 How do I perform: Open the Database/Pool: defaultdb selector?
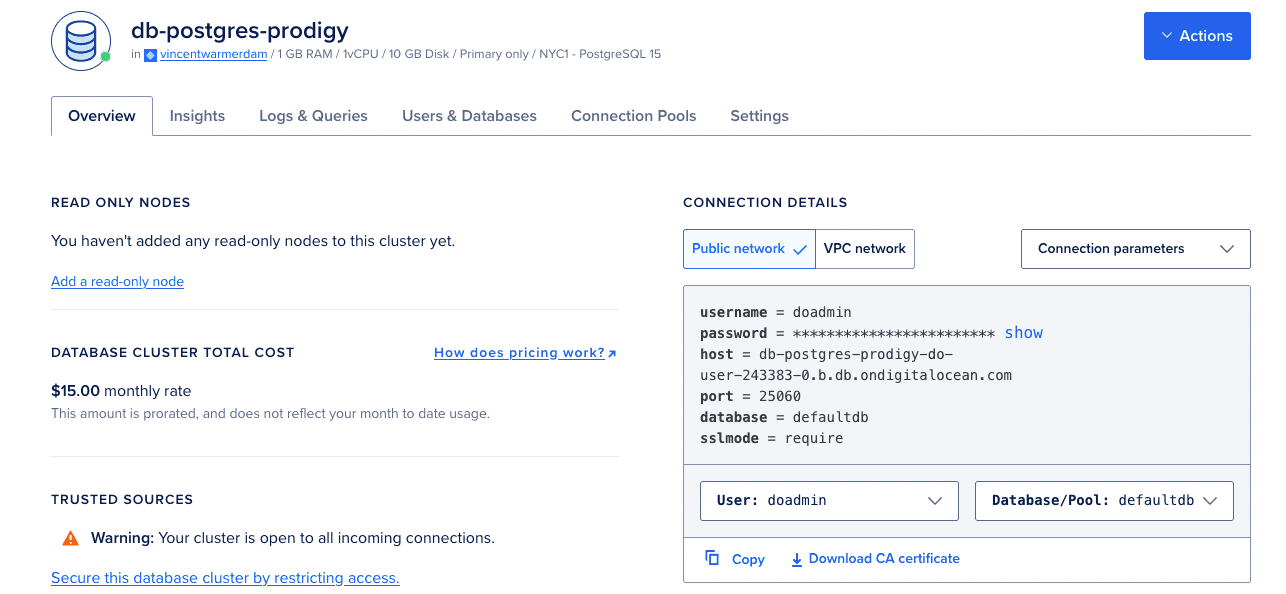pyautogui.click(x=1103, y=500)
